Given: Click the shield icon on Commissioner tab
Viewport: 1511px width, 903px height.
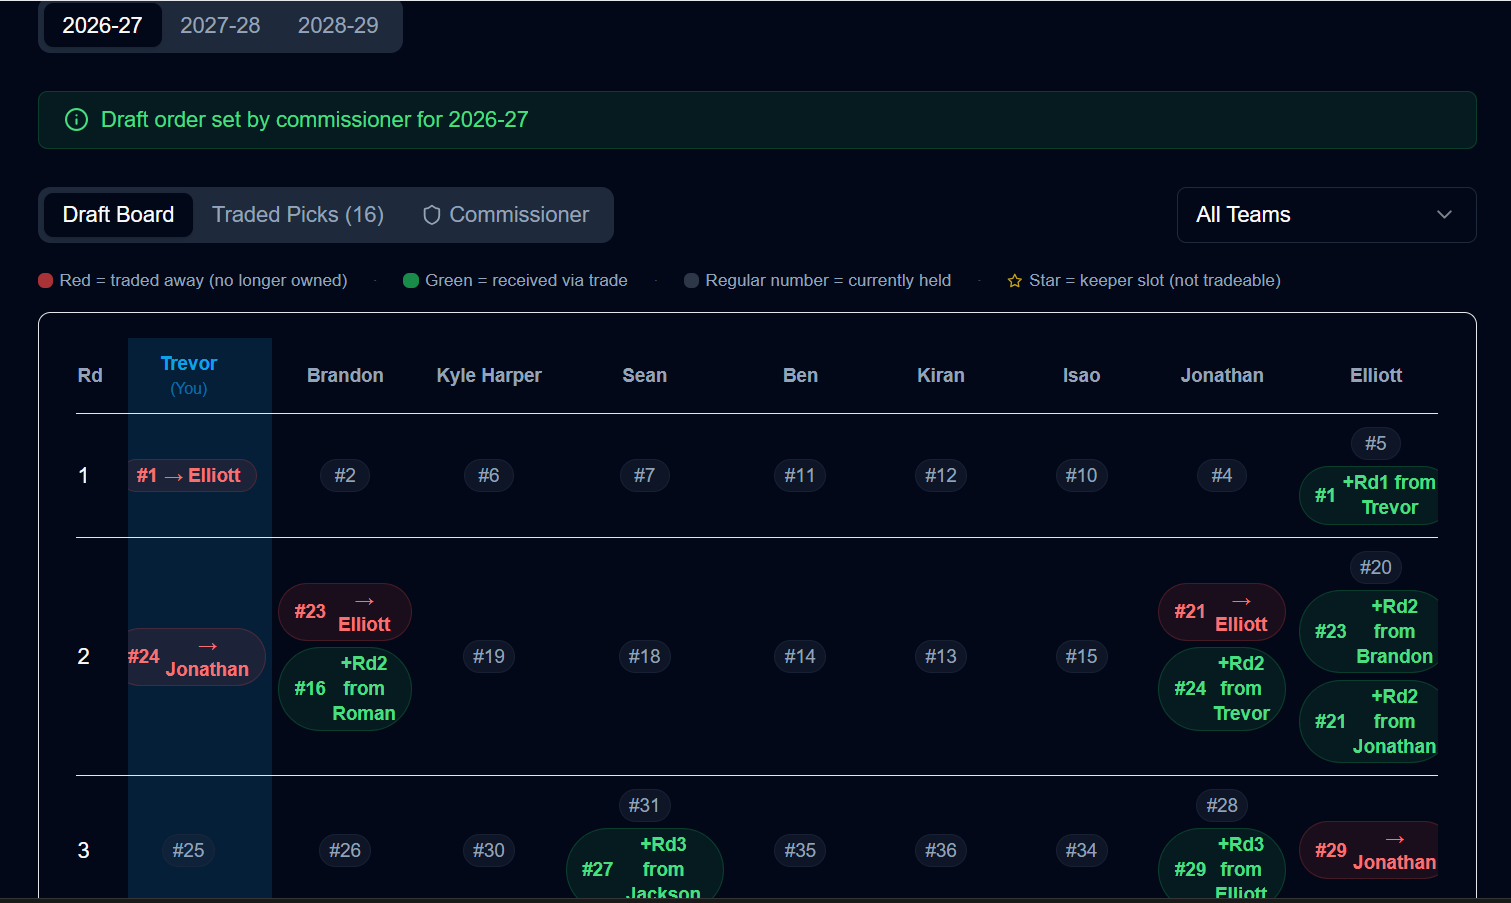Looking at the screenshot, I should coord(432,215).
